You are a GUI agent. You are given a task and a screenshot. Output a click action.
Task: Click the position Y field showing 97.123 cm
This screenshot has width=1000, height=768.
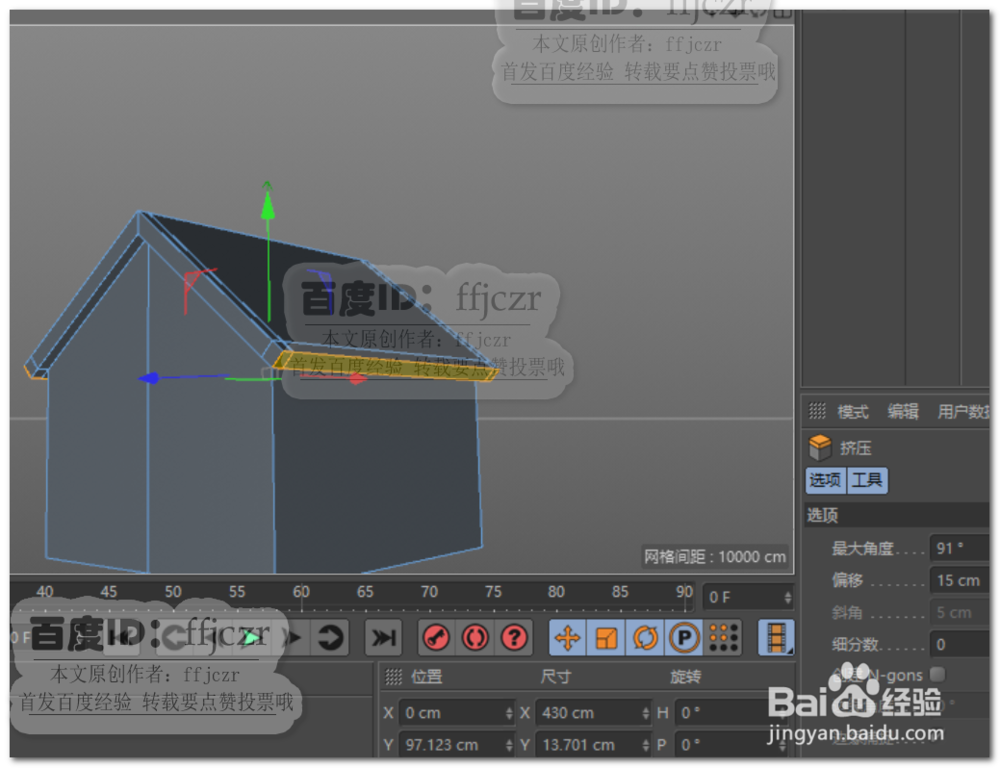click(456, 744)
